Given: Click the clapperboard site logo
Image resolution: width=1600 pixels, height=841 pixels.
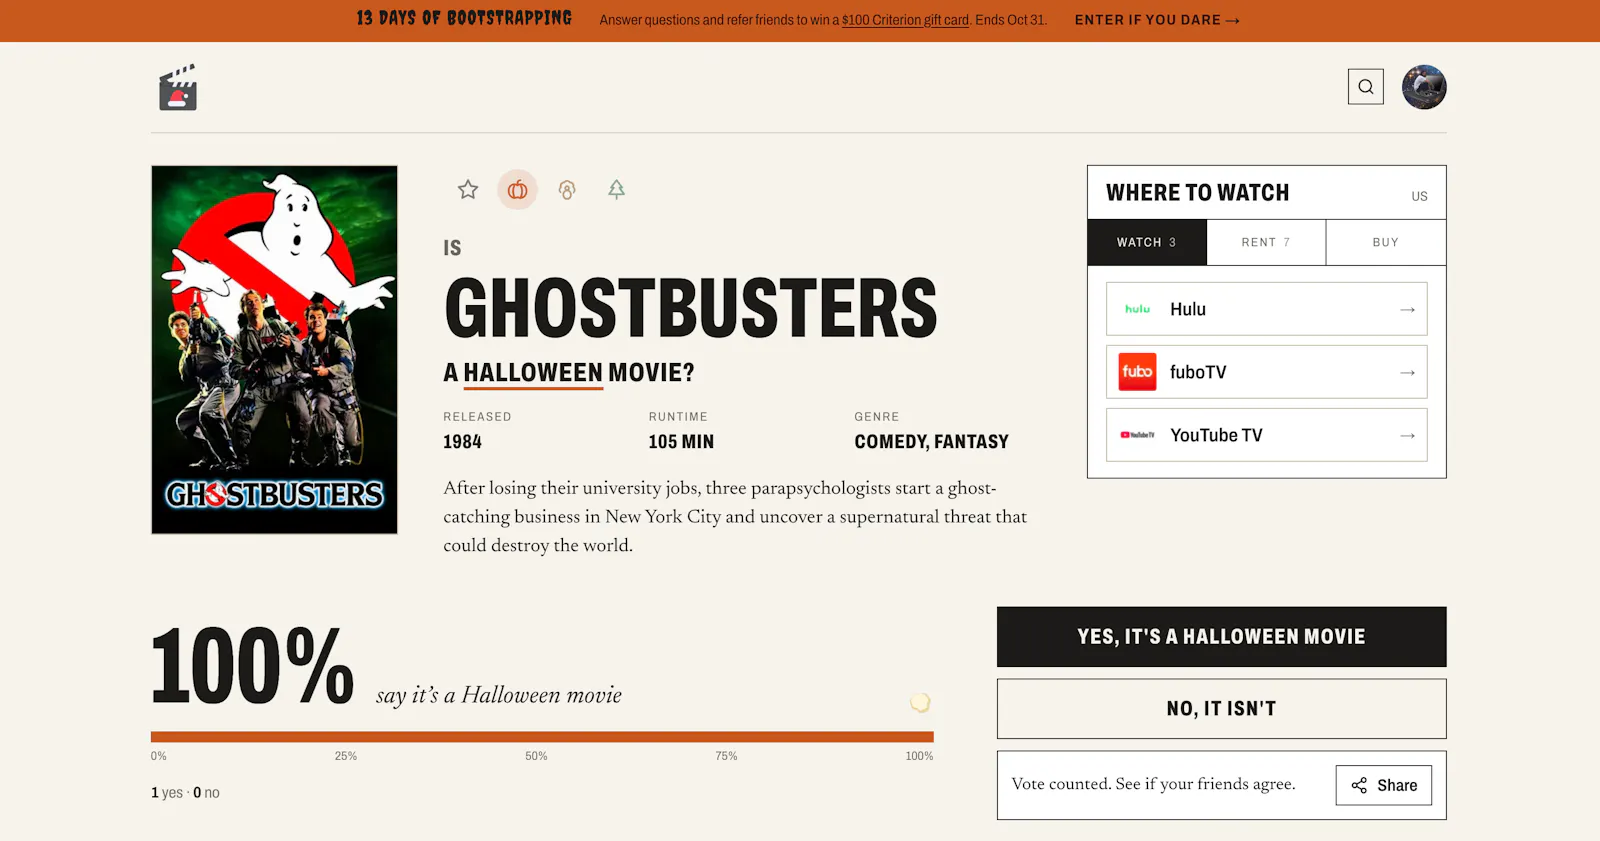Looking at the screenshot, I should tap(178, 88).
